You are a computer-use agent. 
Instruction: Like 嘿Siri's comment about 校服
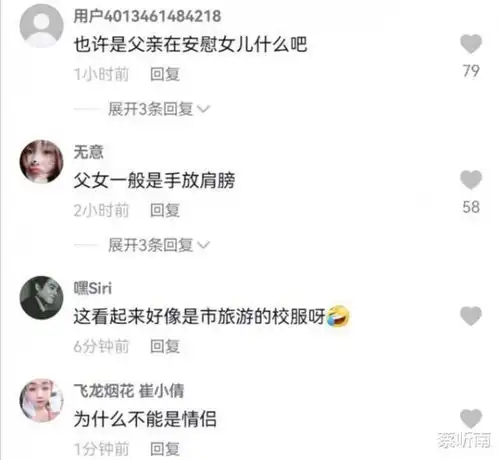(471, 316)
